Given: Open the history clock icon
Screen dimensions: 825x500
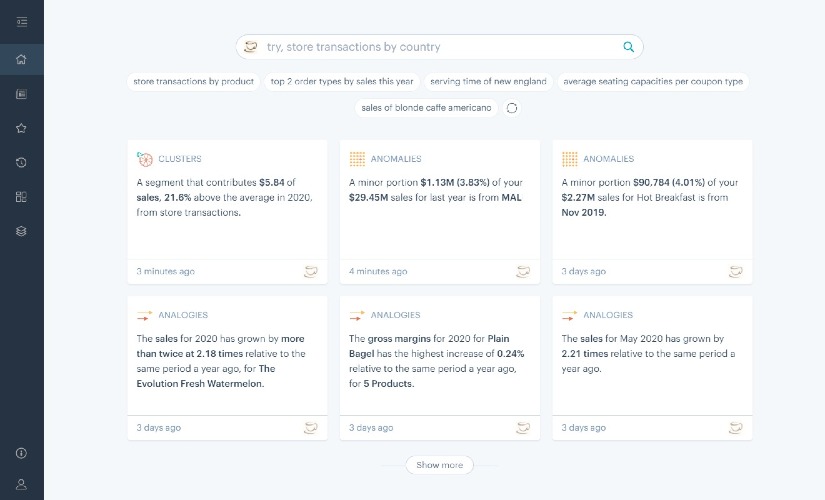Looking at the screenshot, I should [21, 162].
